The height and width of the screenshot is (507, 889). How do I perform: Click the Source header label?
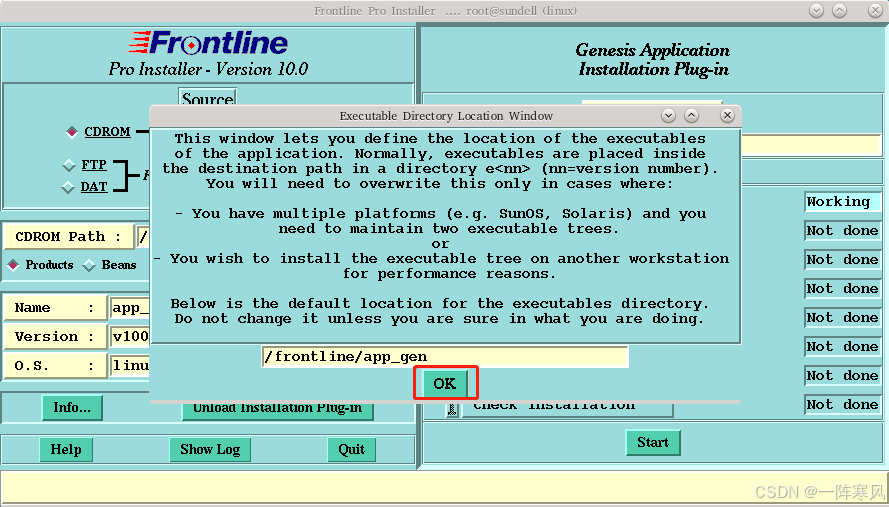208,98
